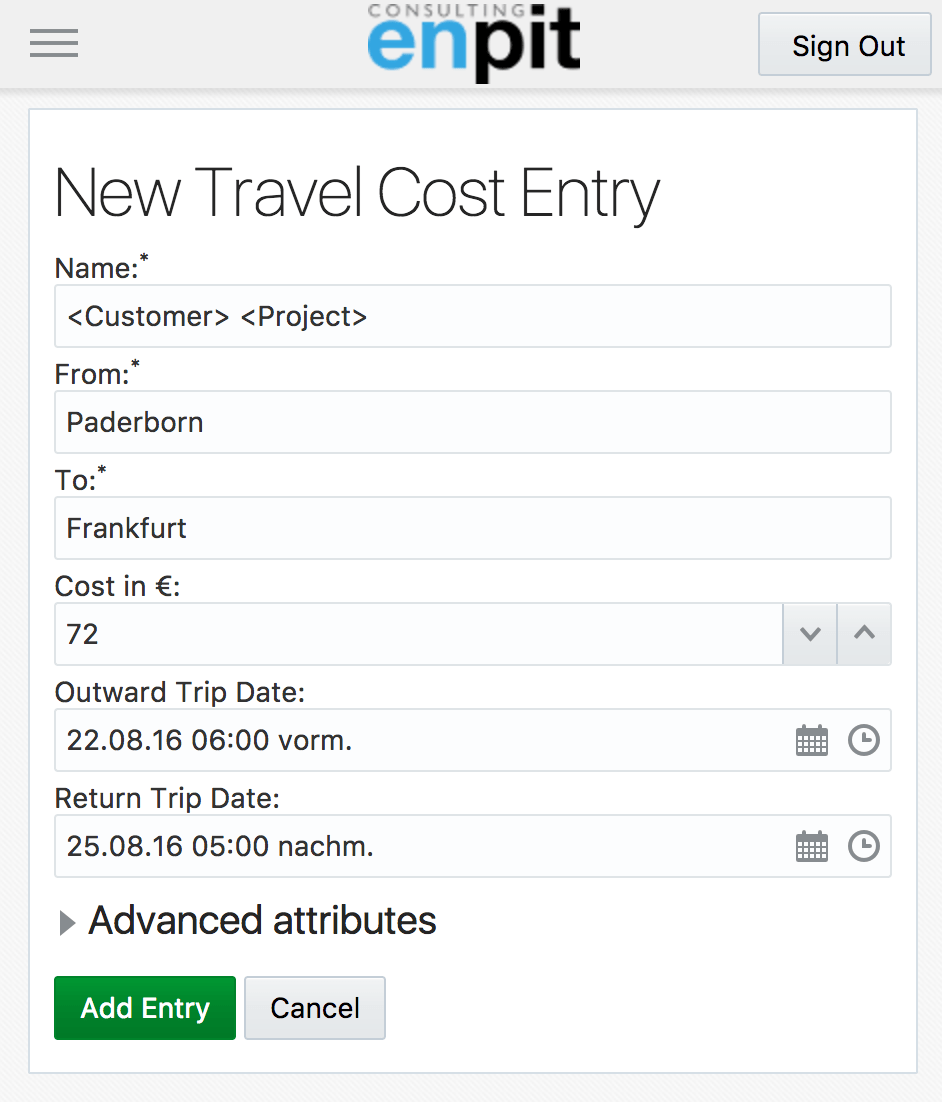Submit form with Add Entry button
942x1102 pixels.
click(145, 1008)
